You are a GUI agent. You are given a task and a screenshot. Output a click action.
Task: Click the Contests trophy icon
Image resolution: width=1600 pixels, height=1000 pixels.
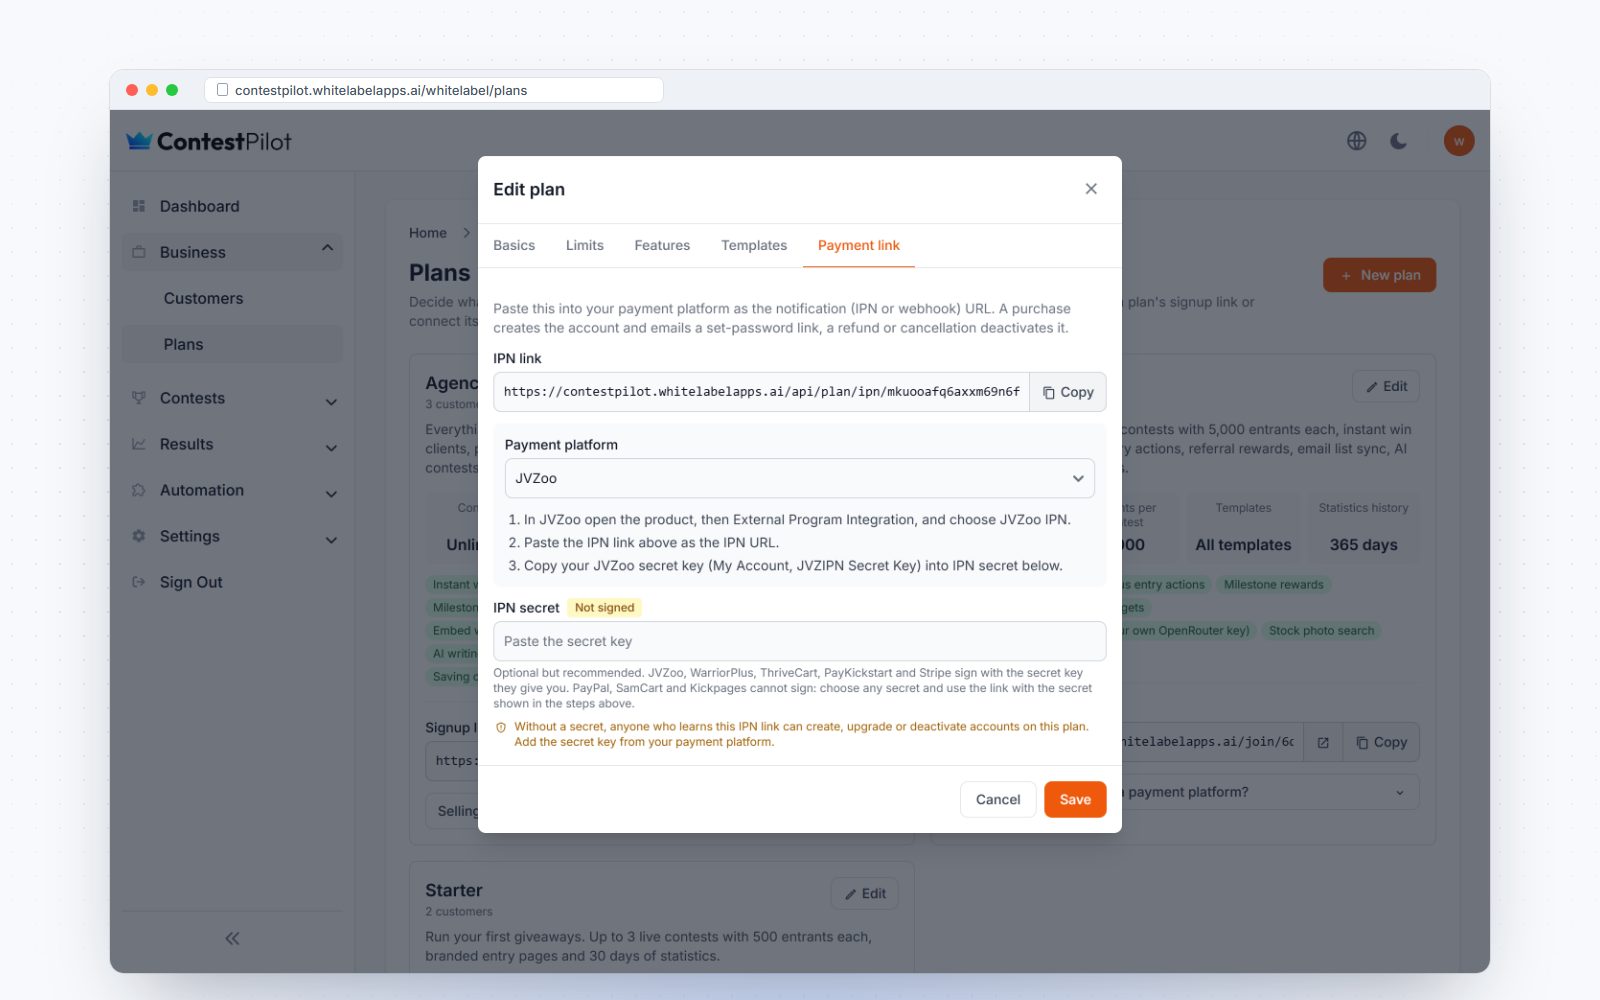pos(139,398)
